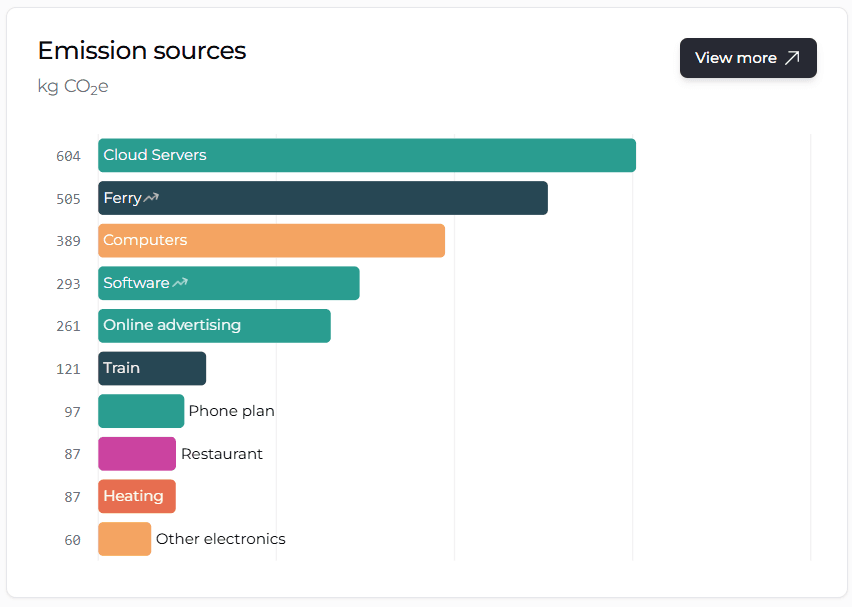Select the Emission sources title

tap(141, 50)
